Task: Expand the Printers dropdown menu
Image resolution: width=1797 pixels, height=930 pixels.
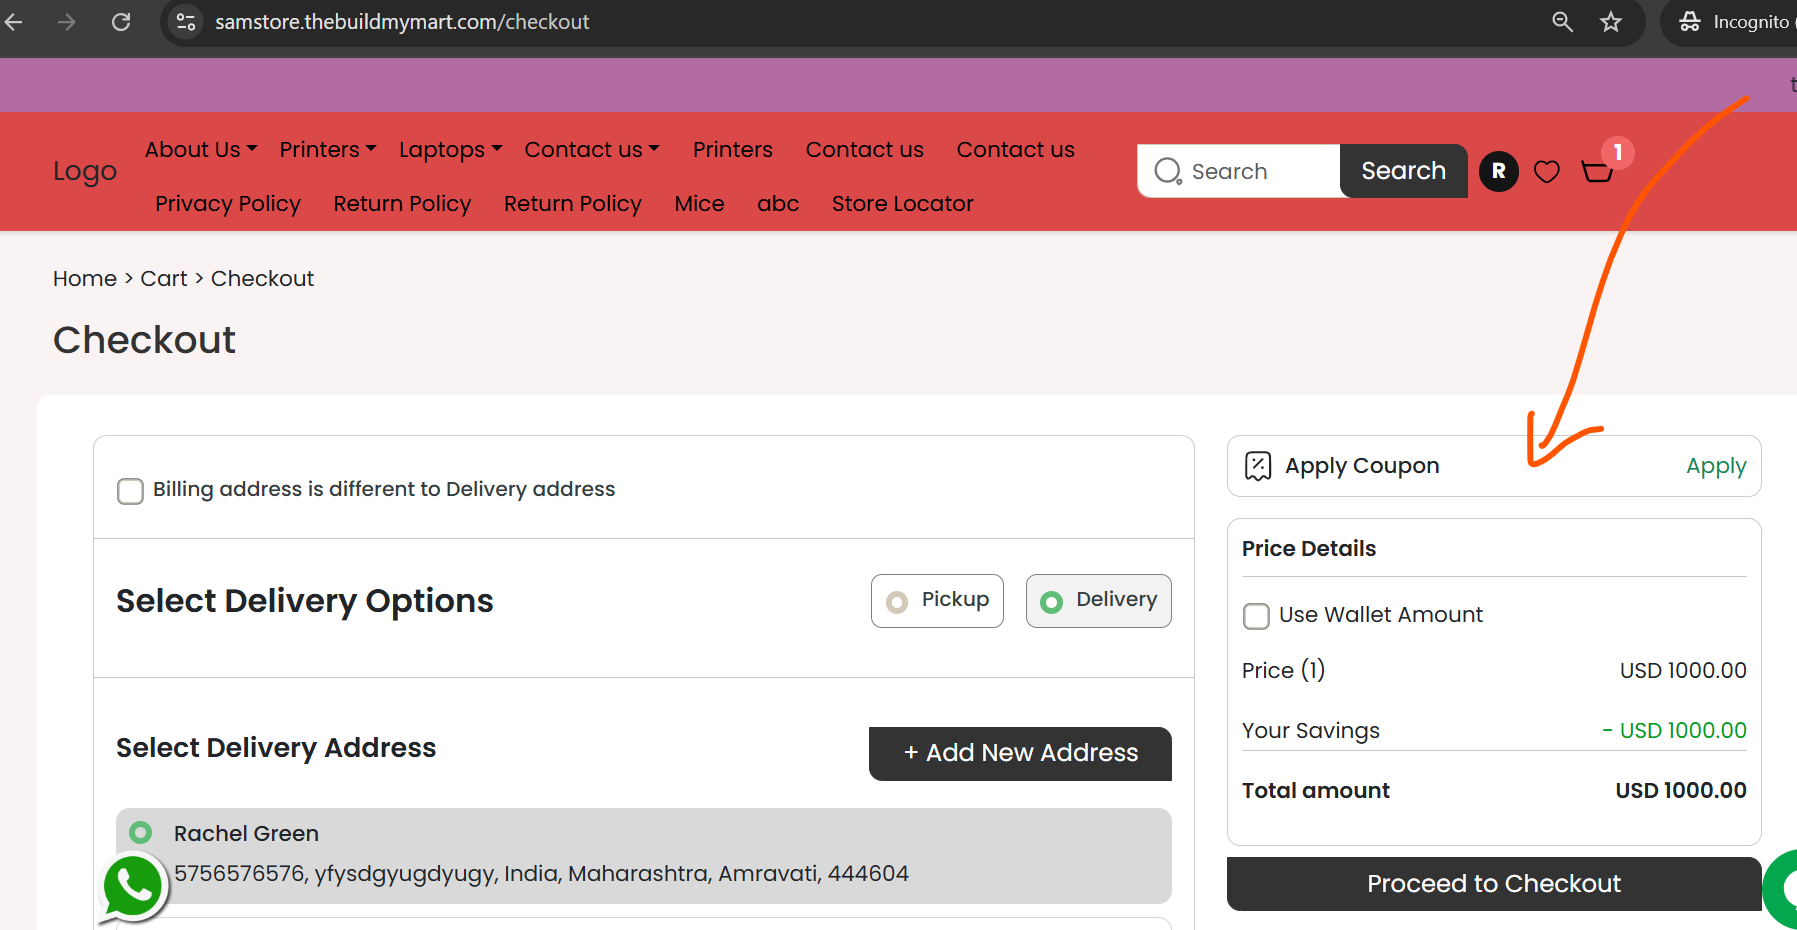Action: (328, 150)
